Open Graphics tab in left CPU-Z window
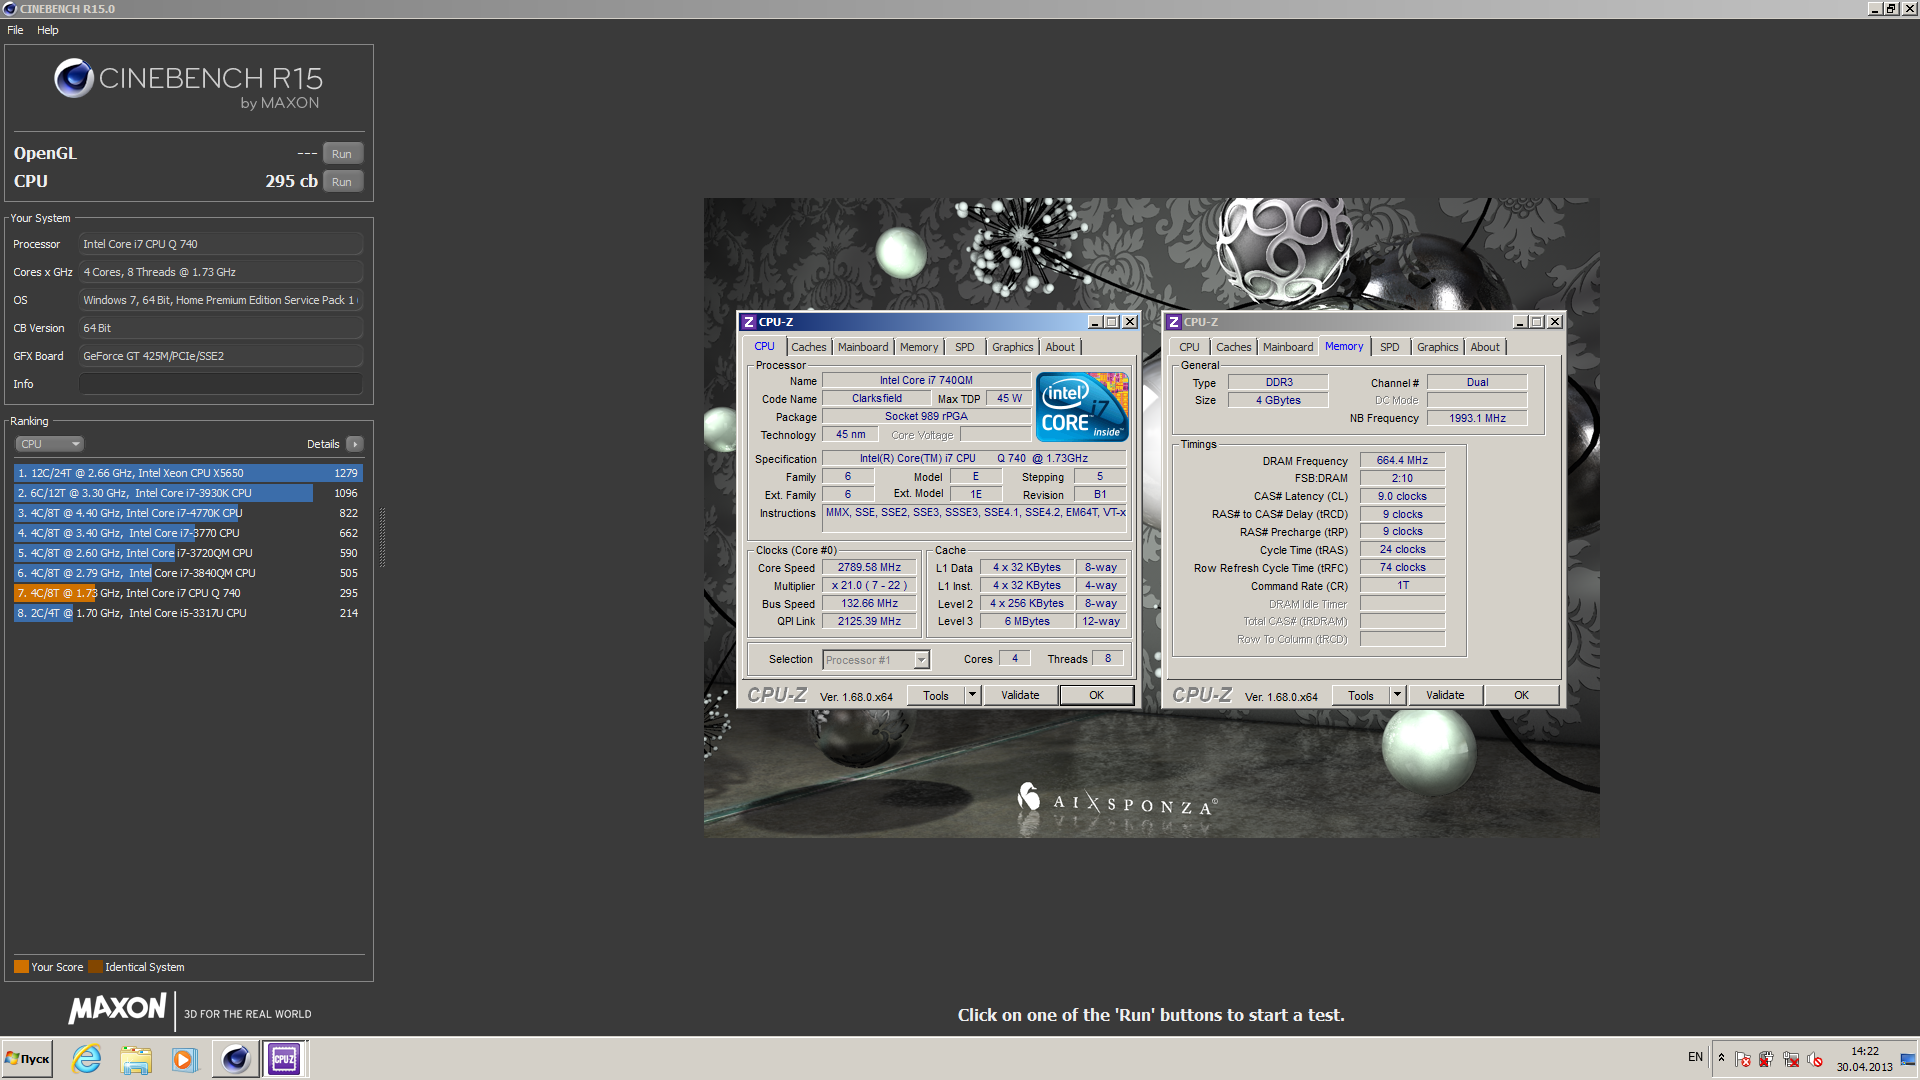Image resolution: width=1920 pixels, height=1080 pixels. point(1013,347)
